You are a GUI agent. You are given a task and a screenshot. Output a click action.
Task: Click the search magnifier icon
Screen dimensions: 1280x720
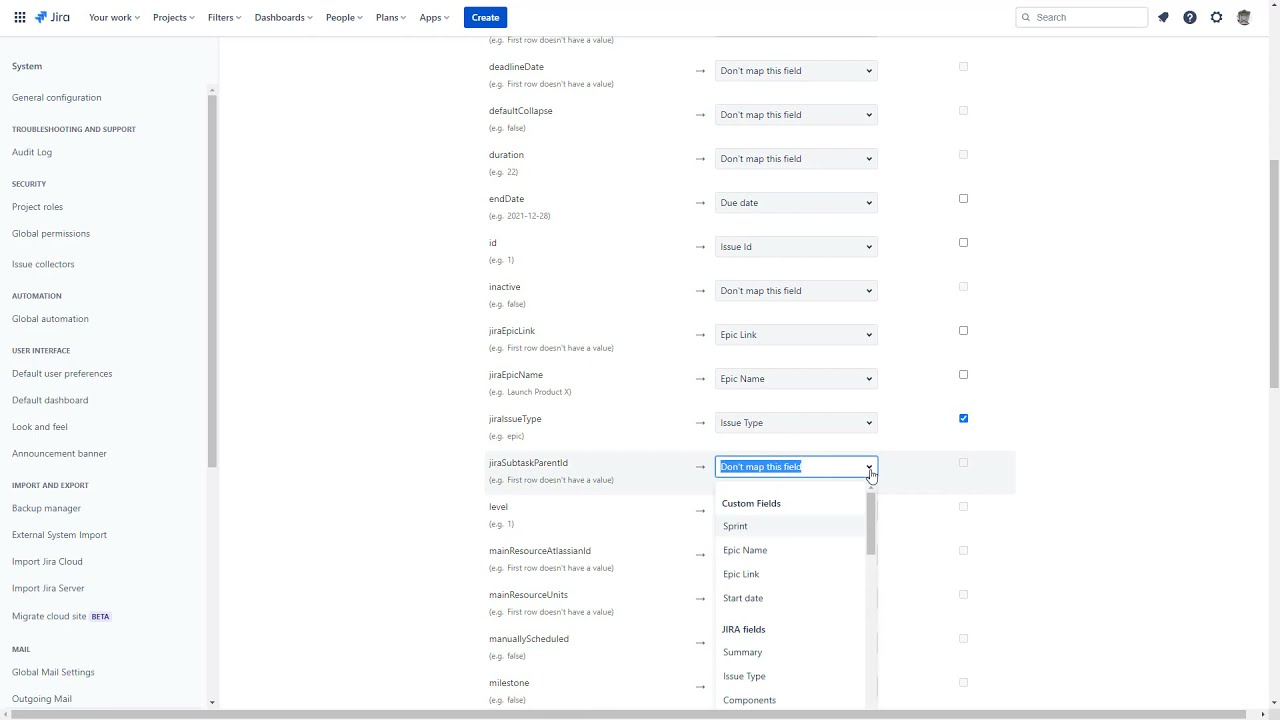click(x=1026, y=17)
